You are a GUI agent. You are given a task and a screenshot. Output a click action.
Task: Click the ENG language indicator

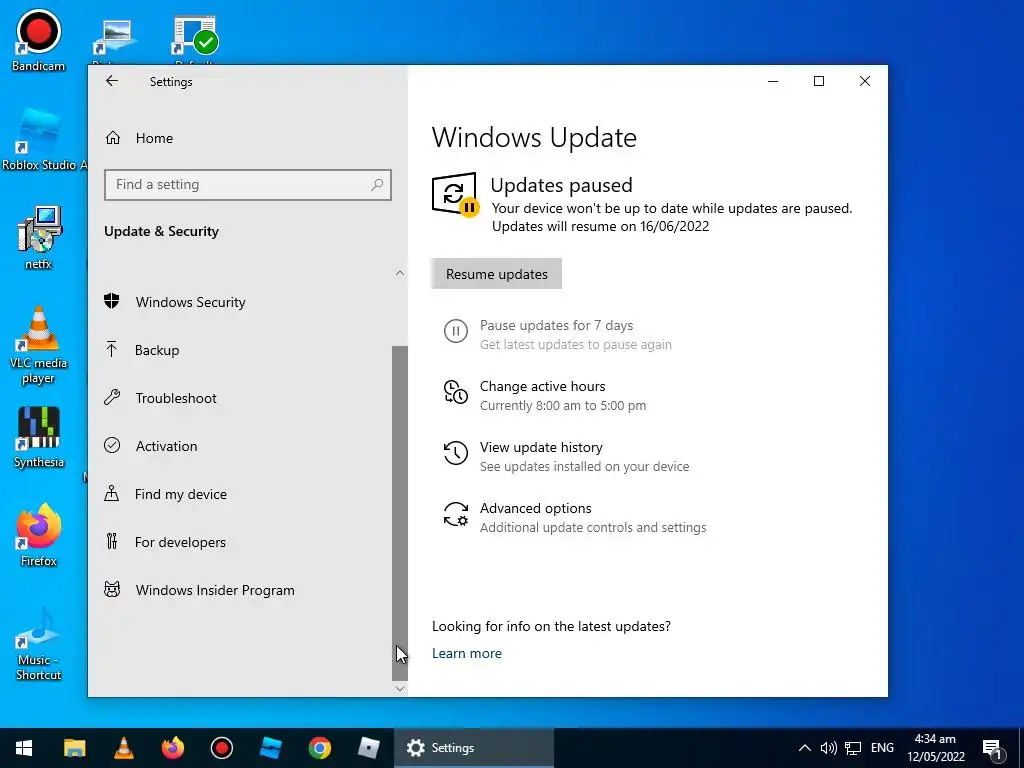[882, 748]
